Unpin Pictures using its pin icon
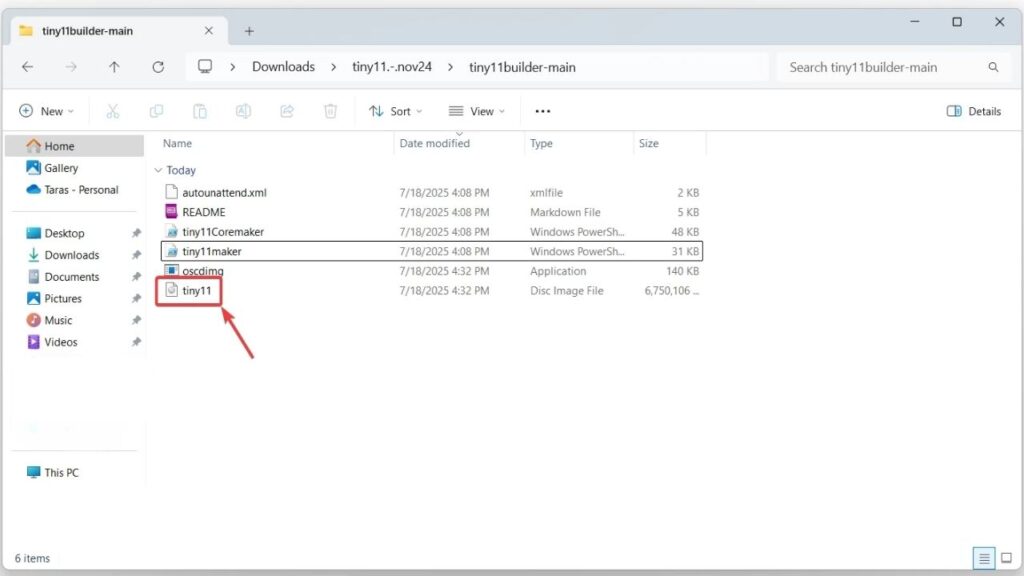 [x=136, y=298]
